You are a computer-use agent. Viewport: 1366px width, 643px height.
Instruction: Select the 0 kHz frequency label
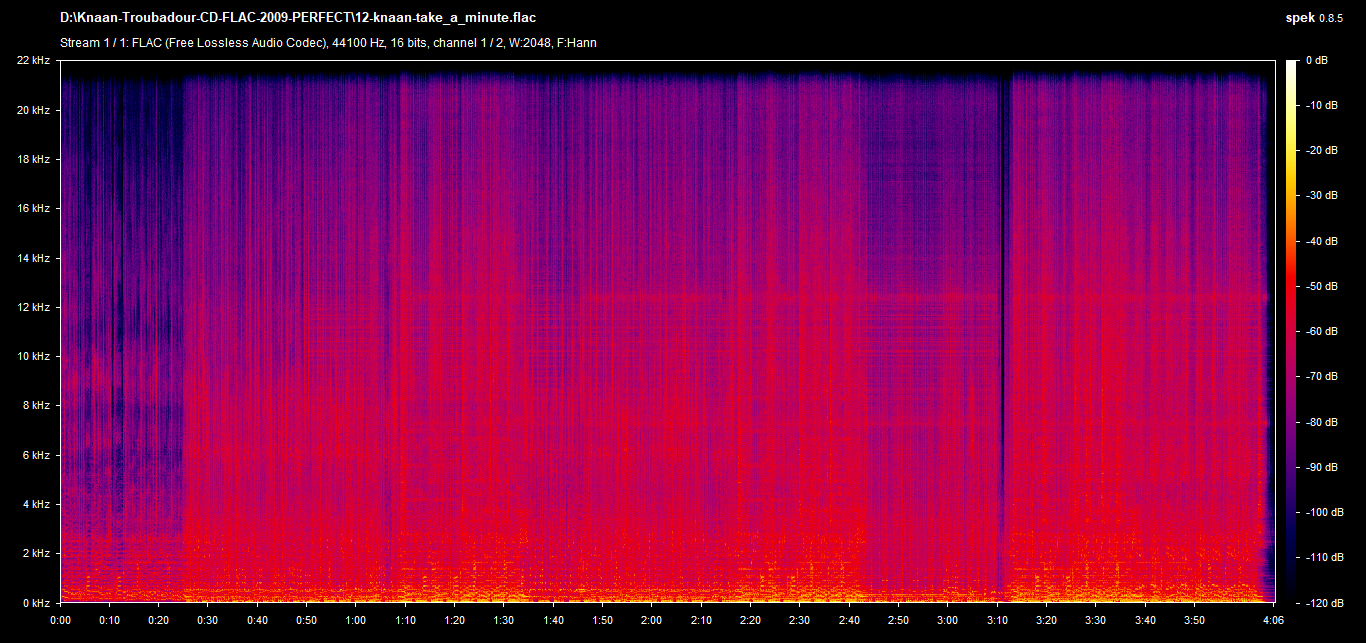coord(36,602)
